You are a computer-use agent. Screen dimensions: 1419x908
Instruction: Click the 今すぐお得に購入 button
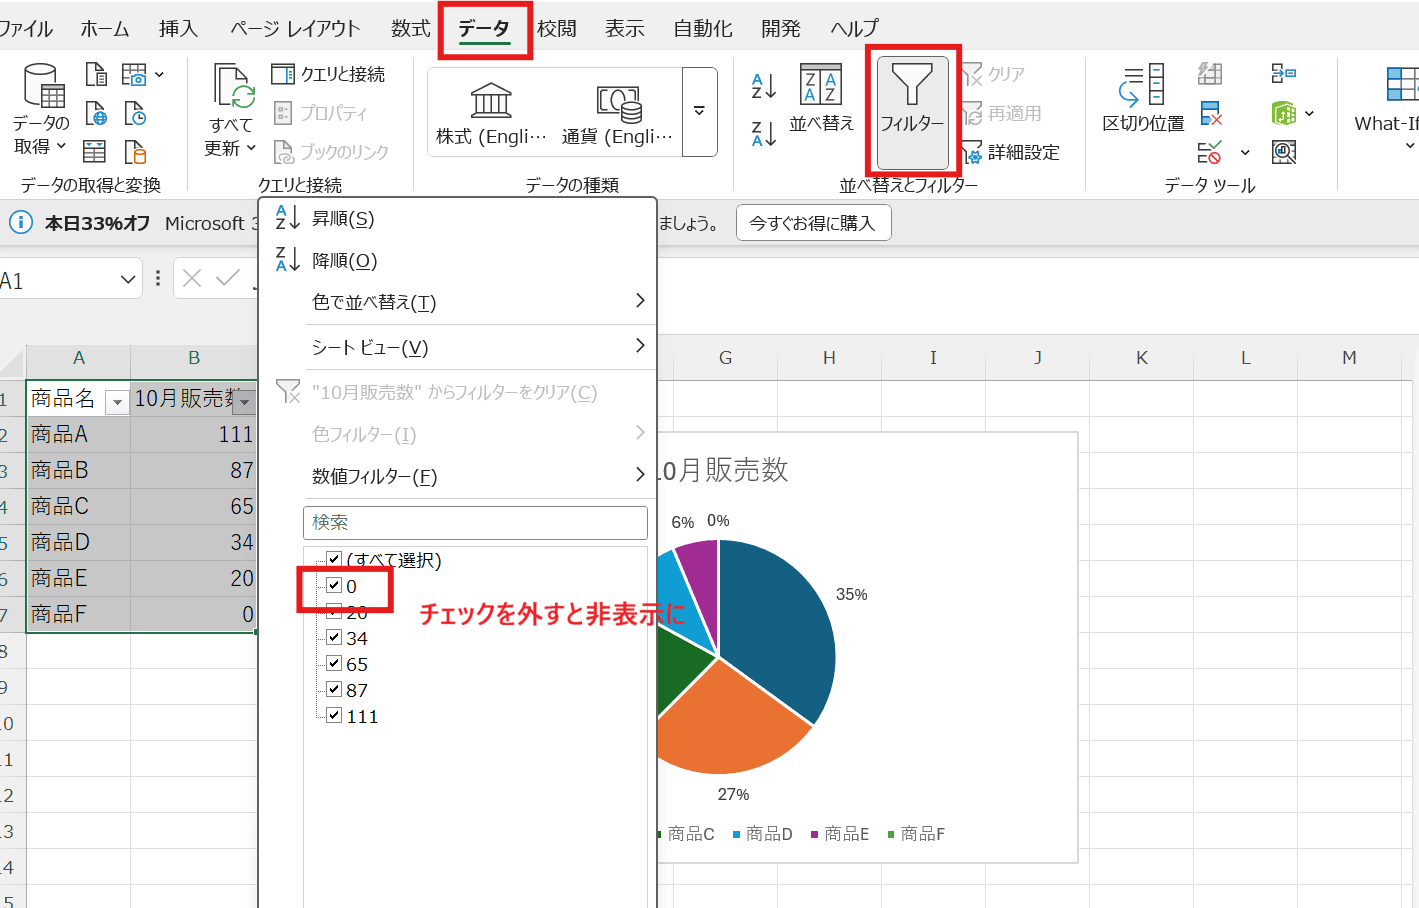(812, 222)
